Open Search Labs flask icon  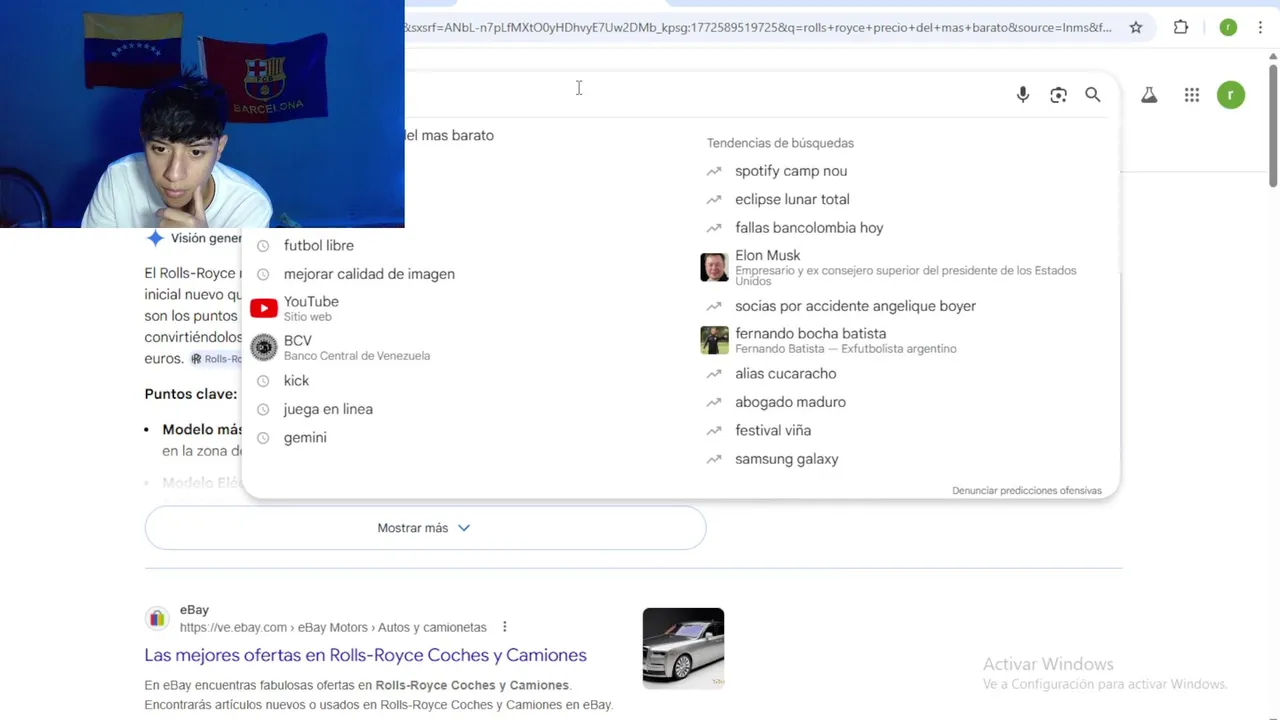pos(1149,95)
